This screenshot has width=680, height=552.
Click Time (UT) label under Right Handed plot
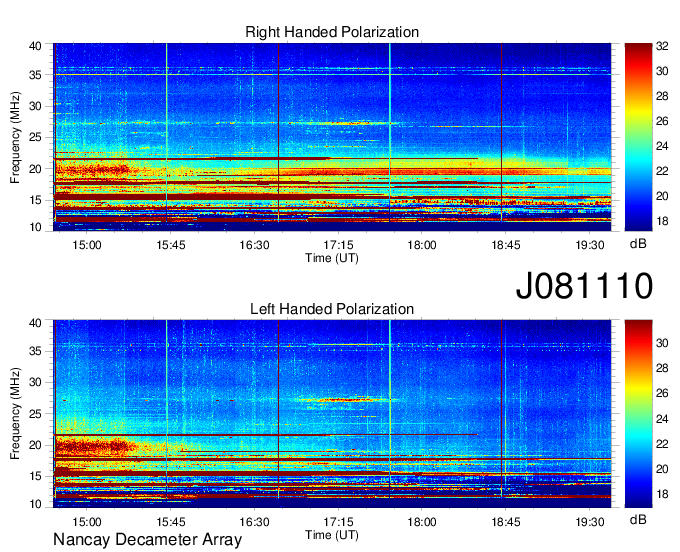[x=332, y=258]
